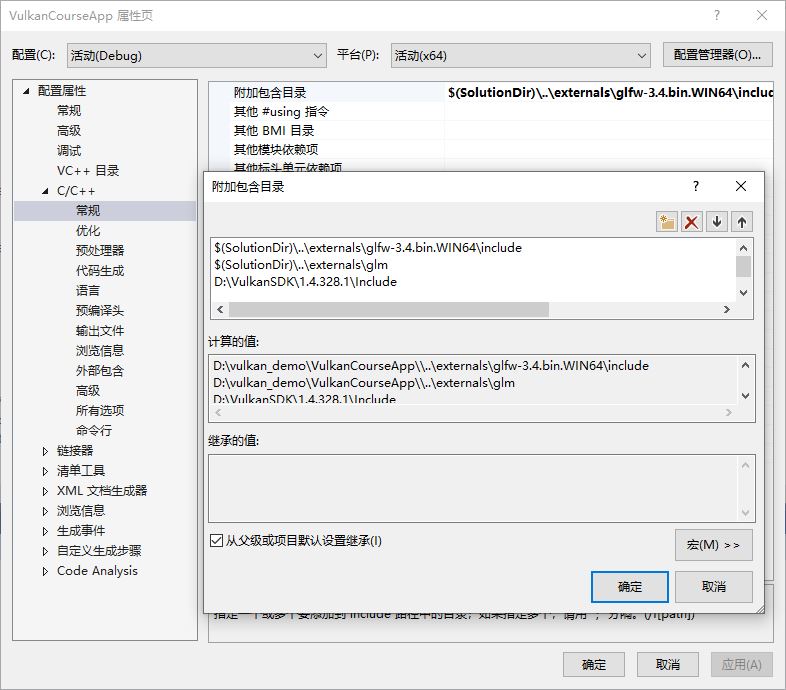Viewport: 786px width, 690px height.
Task: Expand the Code Analysis tree node
Action: (45, 571)
